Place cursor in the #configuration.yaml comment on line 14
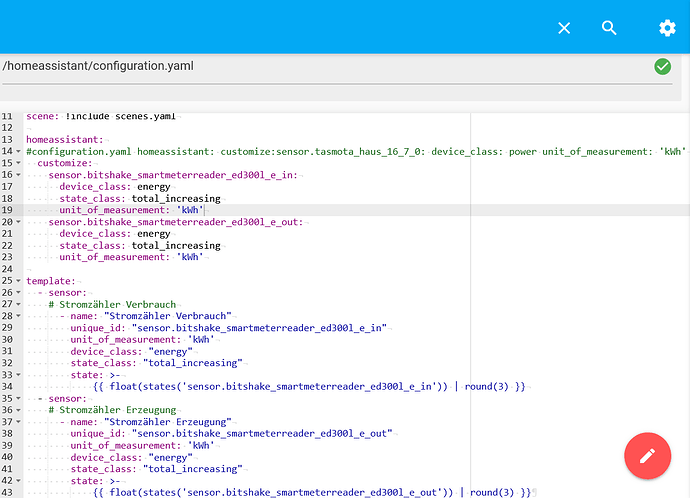Viewport: 690px width, 498px height. click(x=356, y=151)
